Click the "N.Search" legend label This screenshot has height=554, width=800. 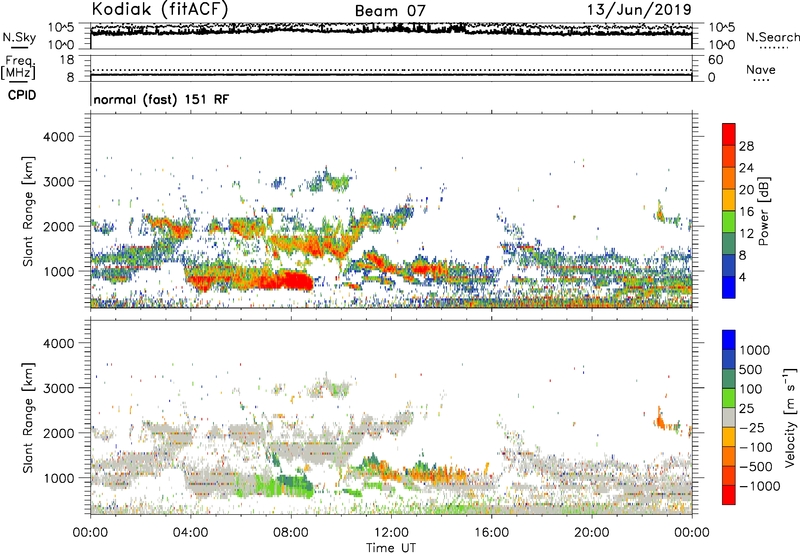point(773,37)
